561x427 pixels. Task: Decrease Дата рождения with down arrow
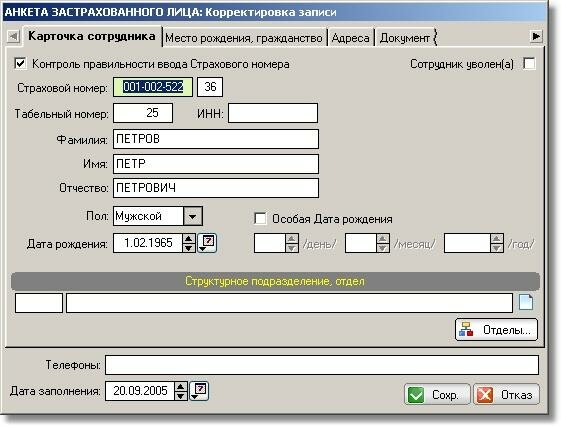click(189, 248)
